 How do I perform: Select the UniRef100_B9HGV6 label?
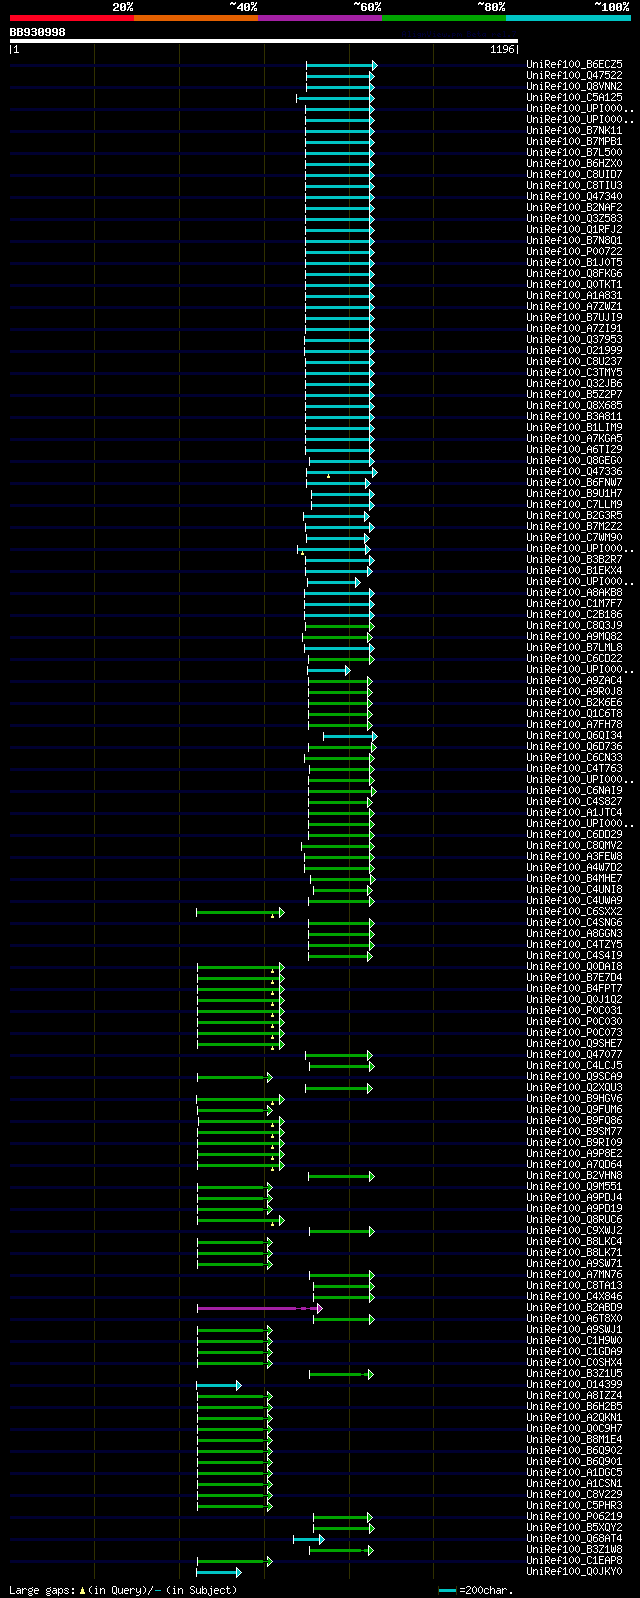[574, 1099]
